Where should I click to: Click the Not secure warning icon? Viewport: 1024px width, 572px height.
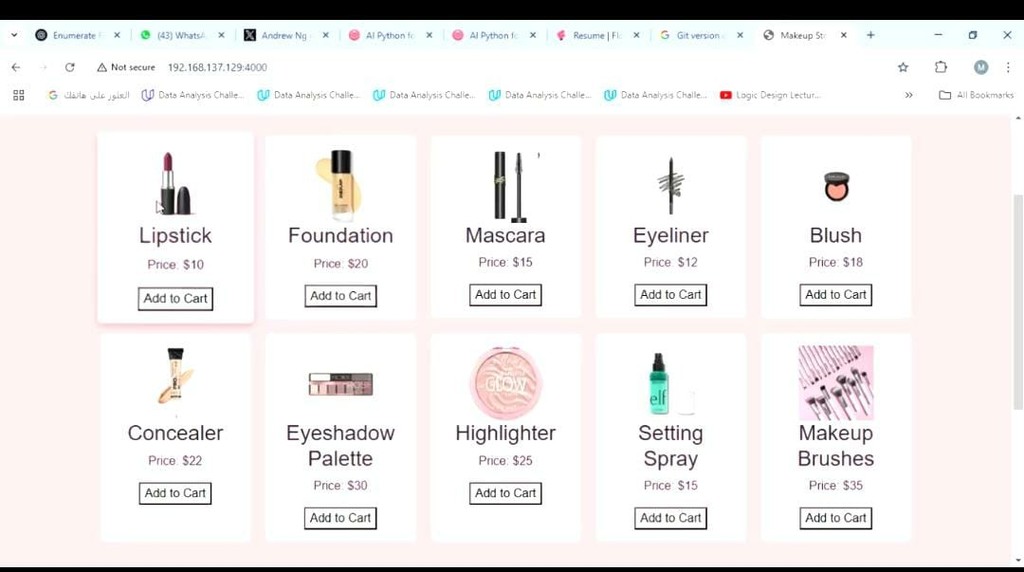click(x=102, y=67)
